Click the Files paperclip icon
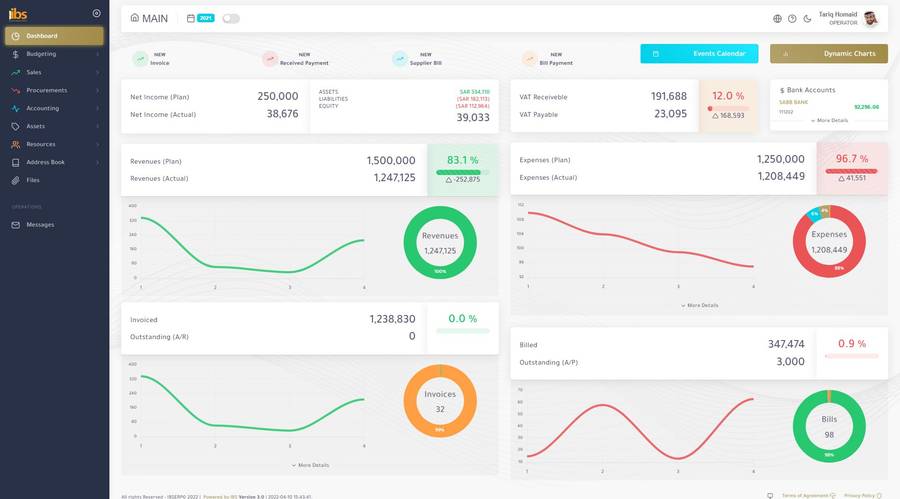 [x=15, y=180]
